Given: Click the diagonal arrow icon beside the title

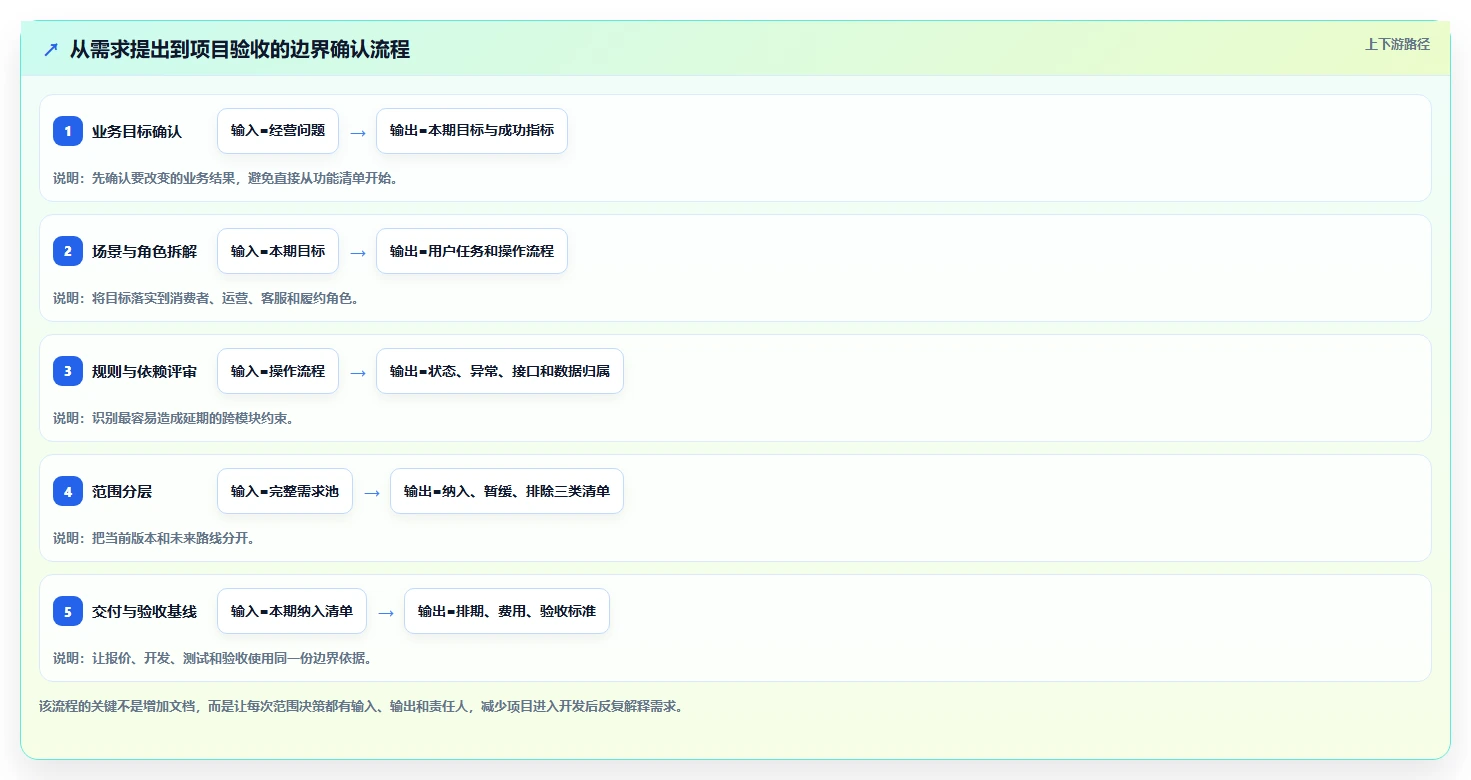Looking at the screenshot, I should (51, 49).
